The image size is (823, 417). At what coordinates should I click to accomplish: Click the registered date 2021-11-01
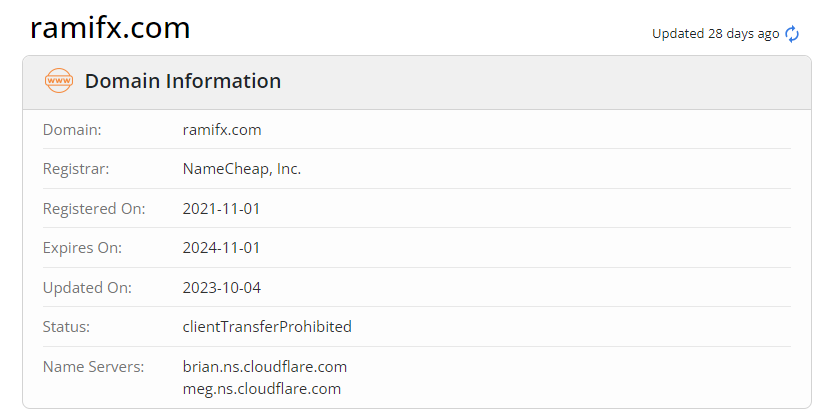(x=222, y=209)
